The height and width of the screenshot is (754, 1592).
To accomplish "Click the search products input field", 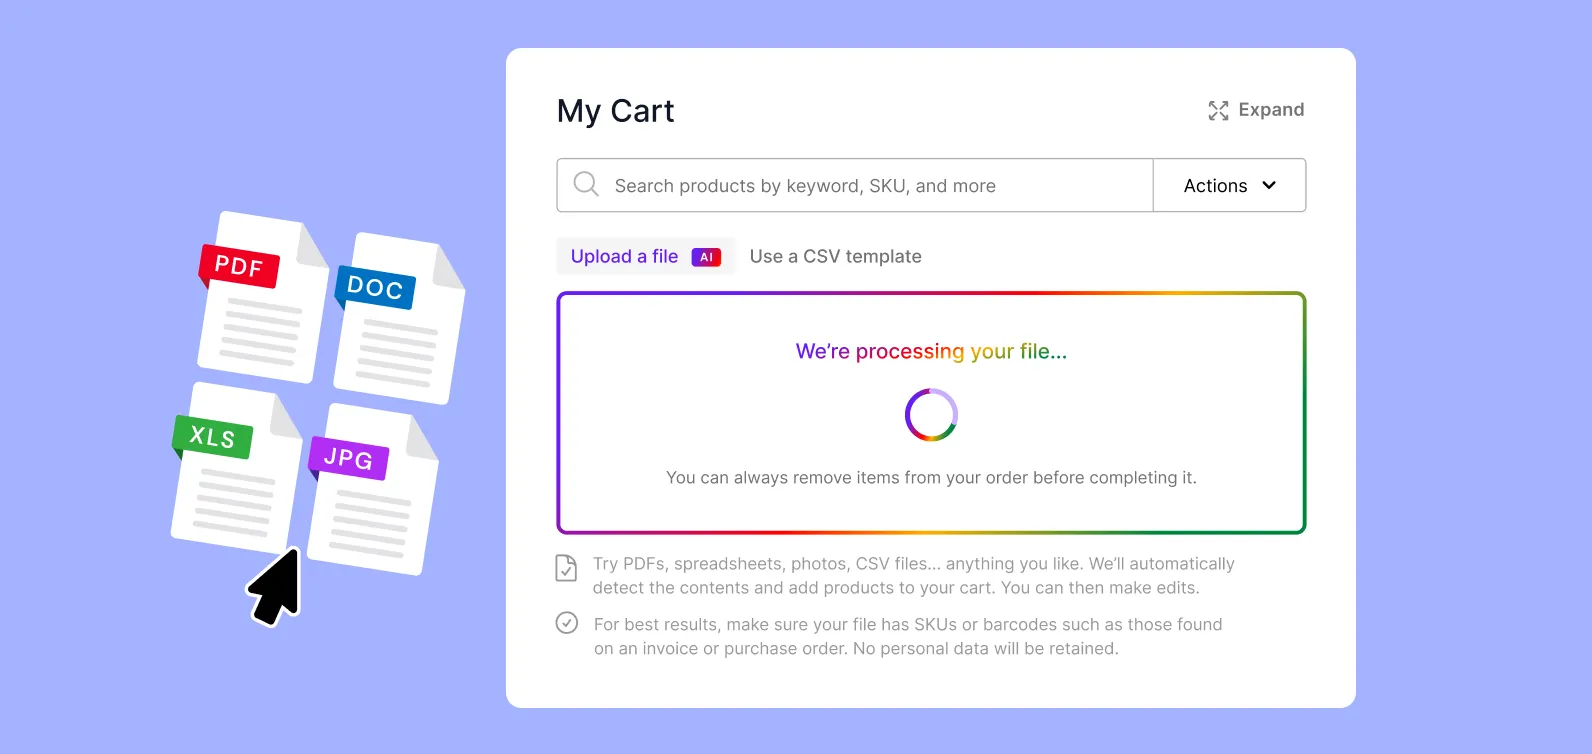I will (855, 185).
